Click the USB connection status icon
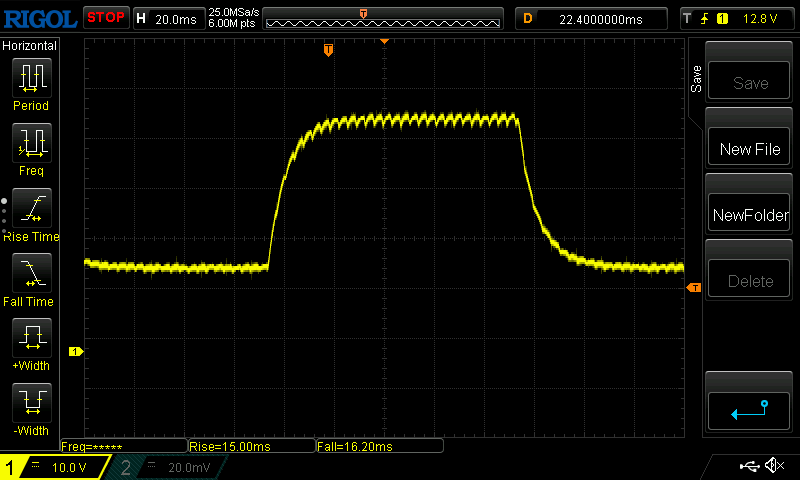This screenshot has height=480, width=800. click(x=749, y=466)
